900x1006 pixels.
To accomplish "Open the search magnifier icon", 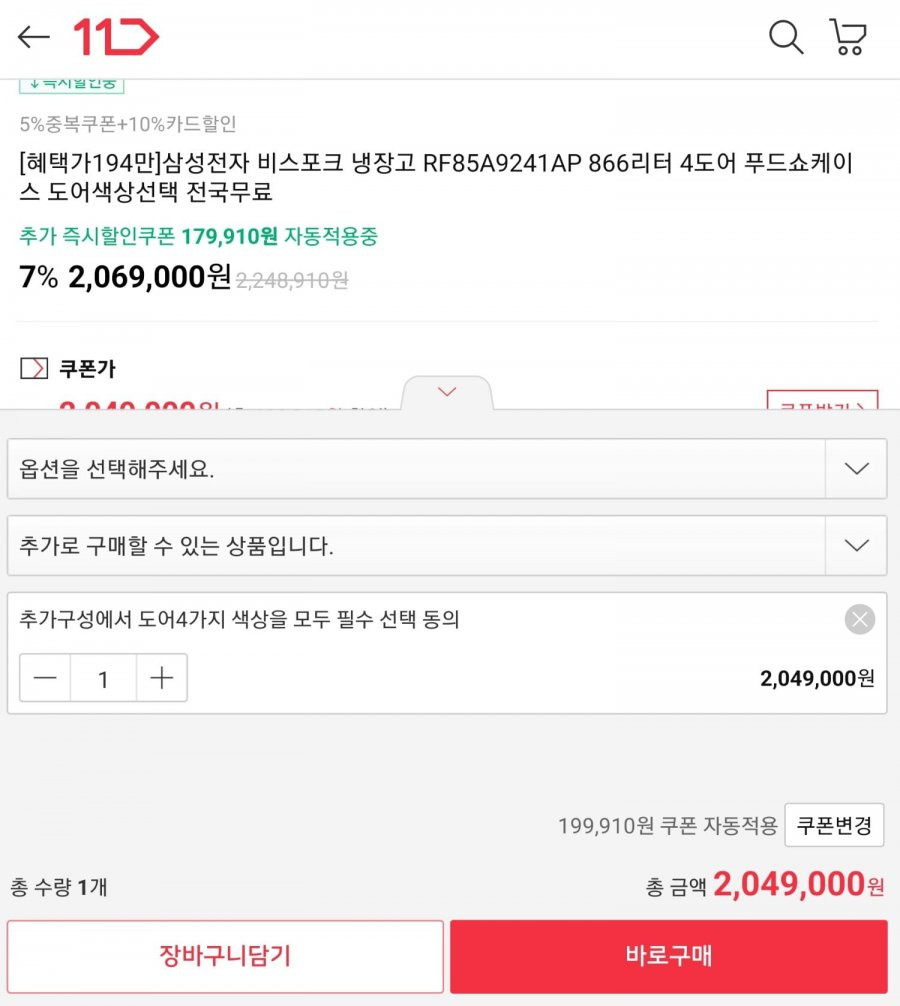I will (786, 37).
